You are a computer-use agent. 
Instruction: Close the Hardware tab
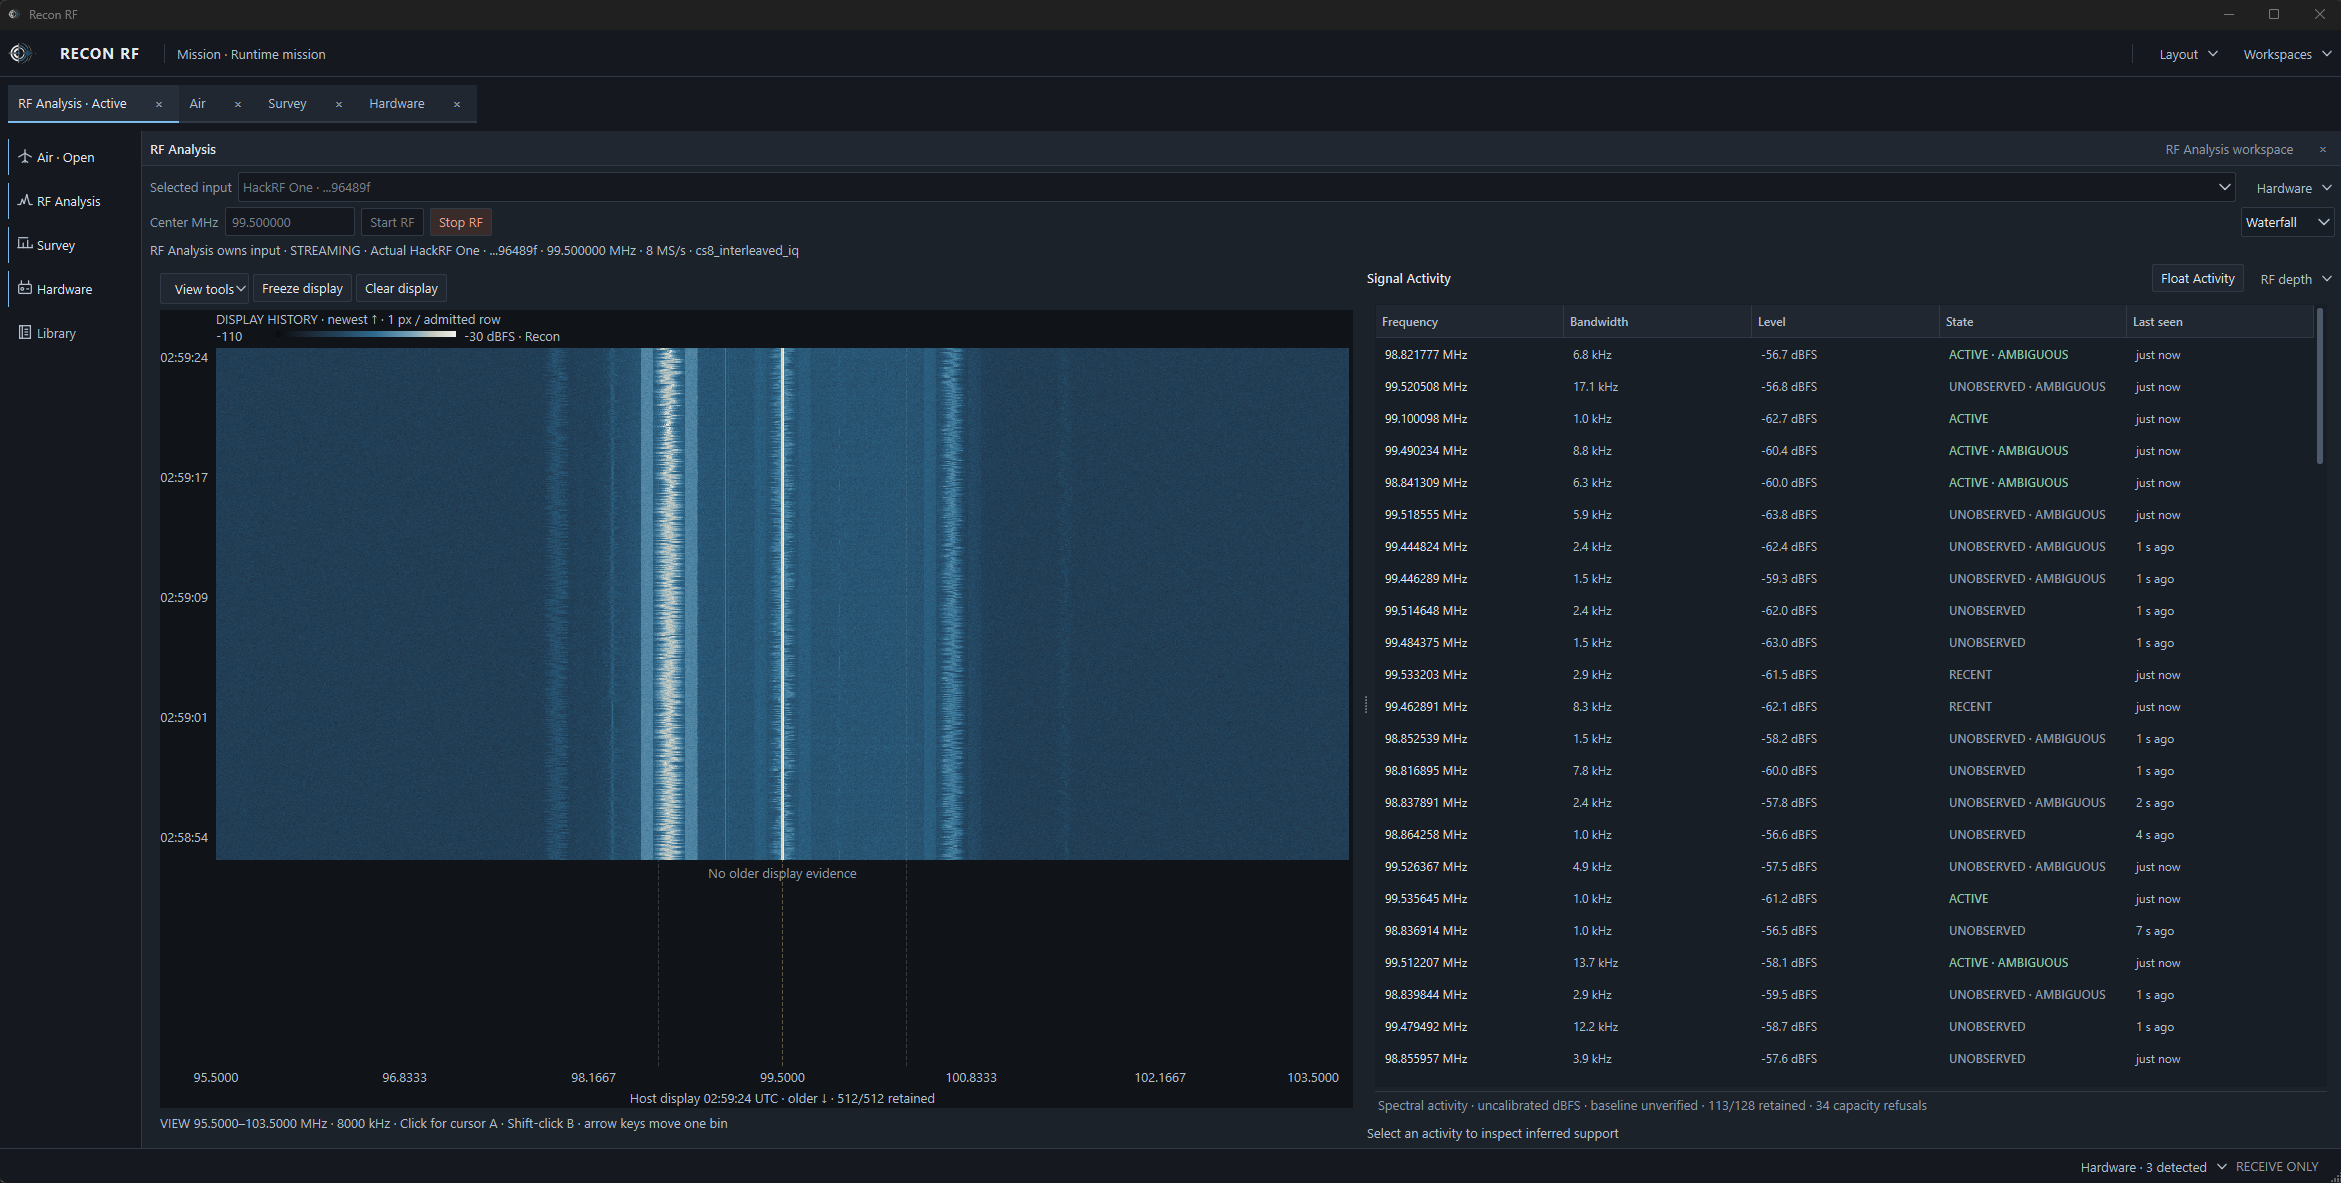(457, 104)
